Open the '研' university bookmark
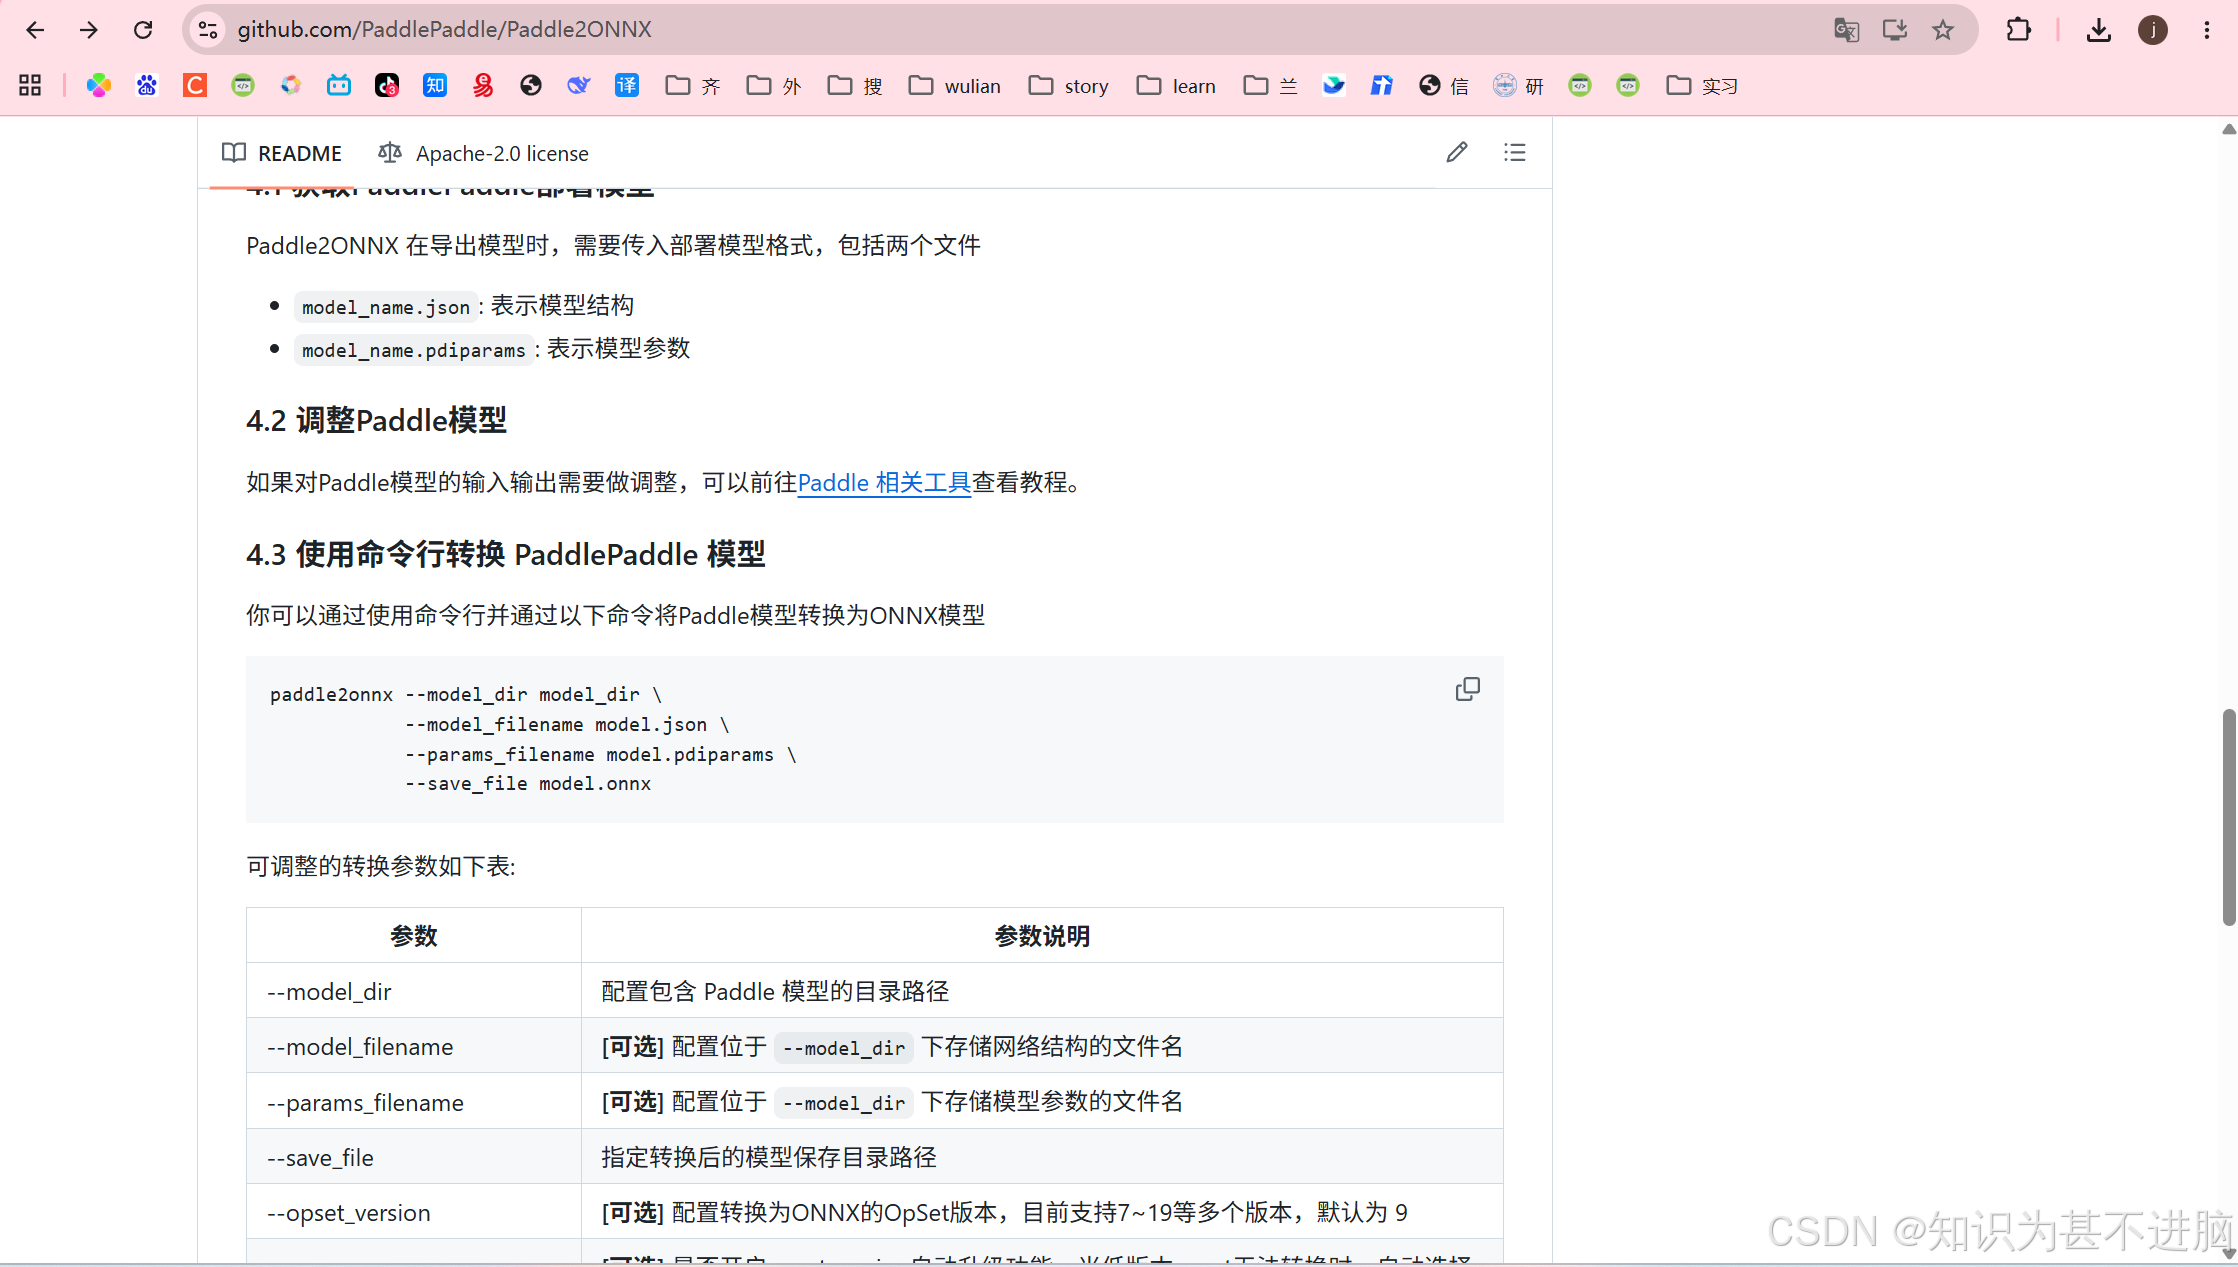The width and height of the screenshot is (2238, 1267). pyautogui.click(x=1518, y=86)
